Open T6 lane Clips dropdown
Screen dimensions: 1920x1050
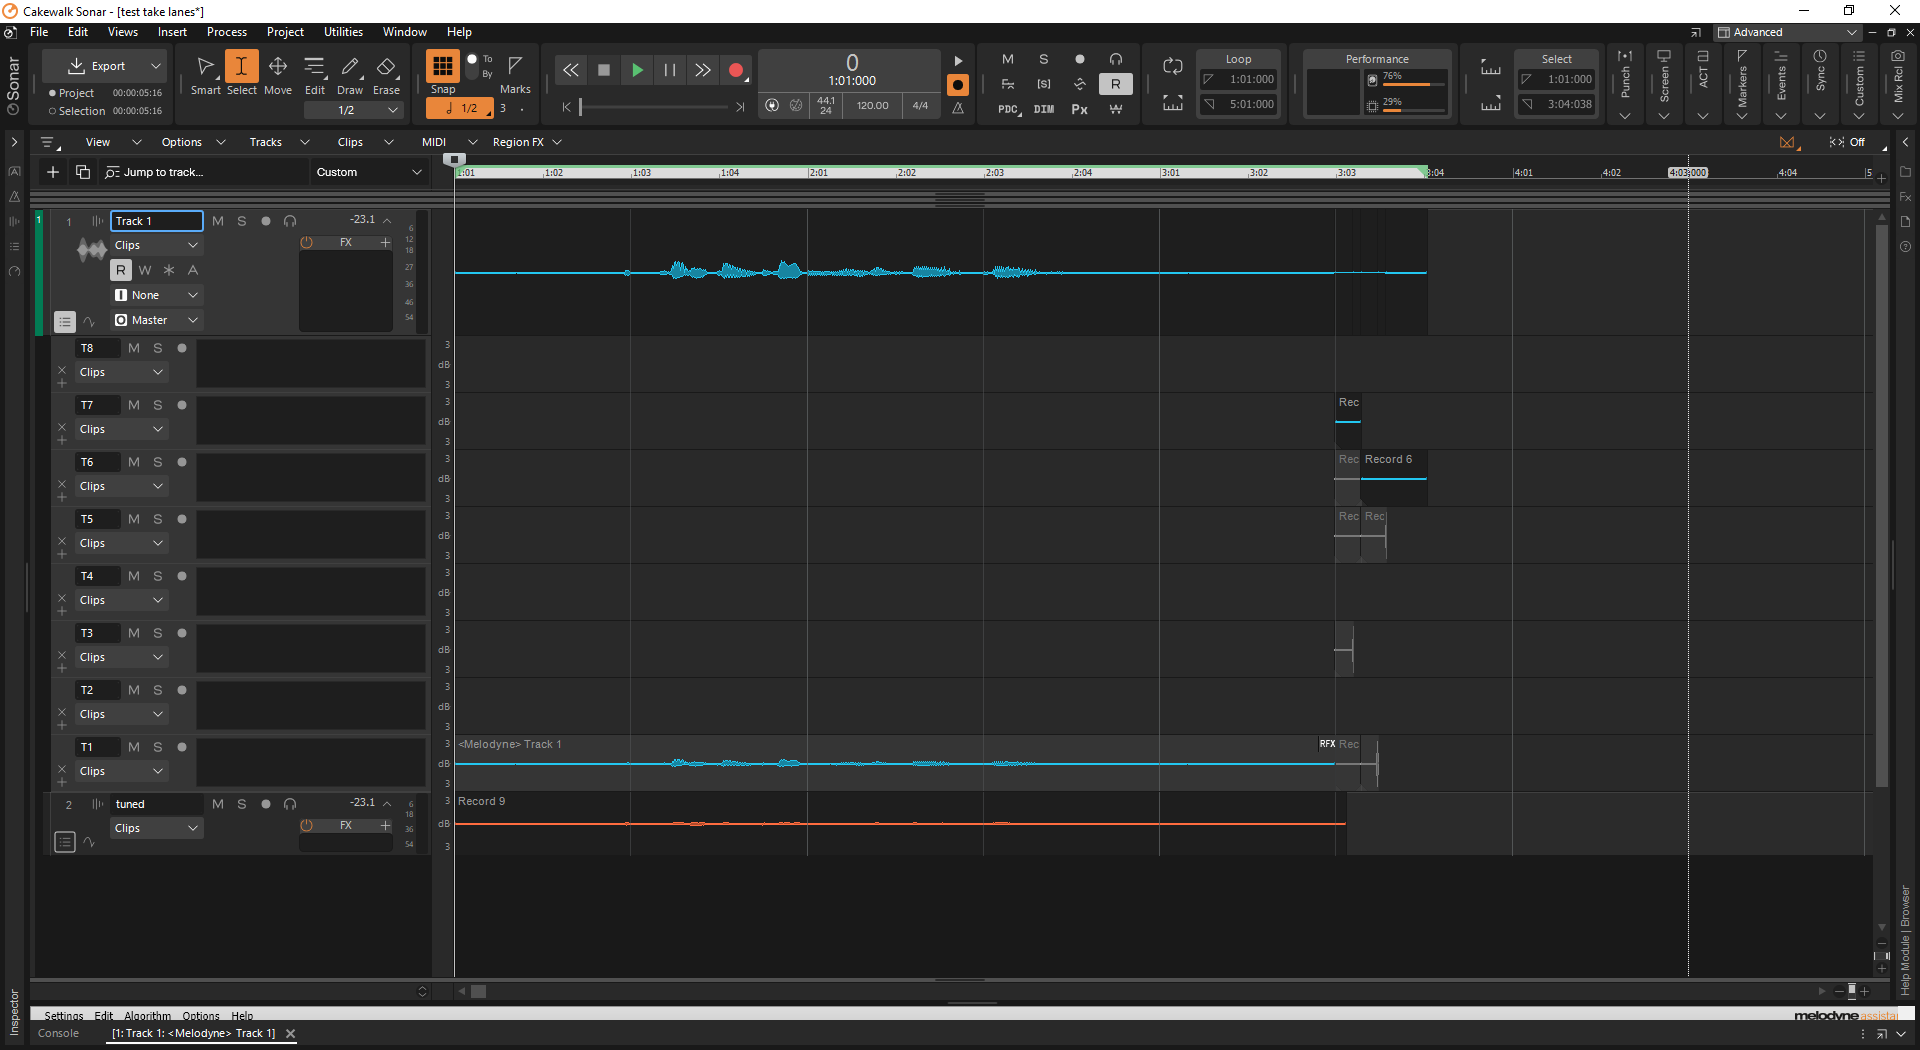pos(122,486)
